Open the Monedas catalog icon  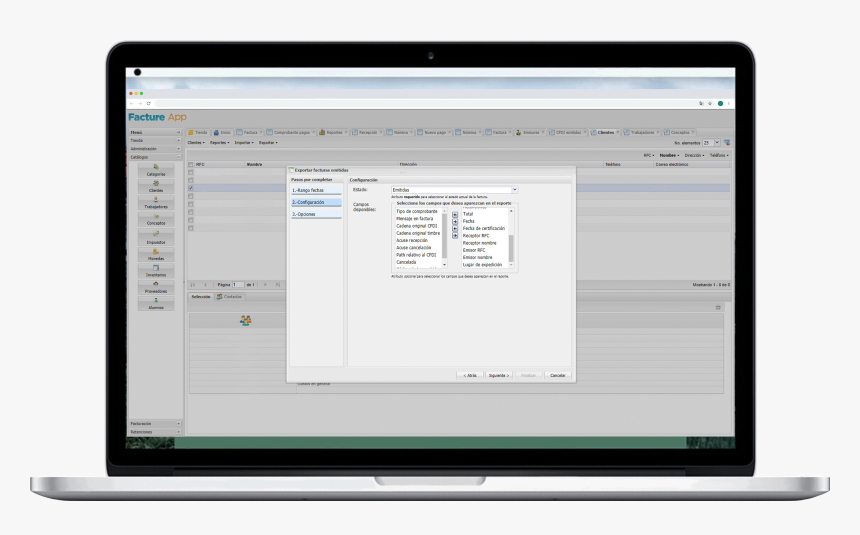click(156, 254)
